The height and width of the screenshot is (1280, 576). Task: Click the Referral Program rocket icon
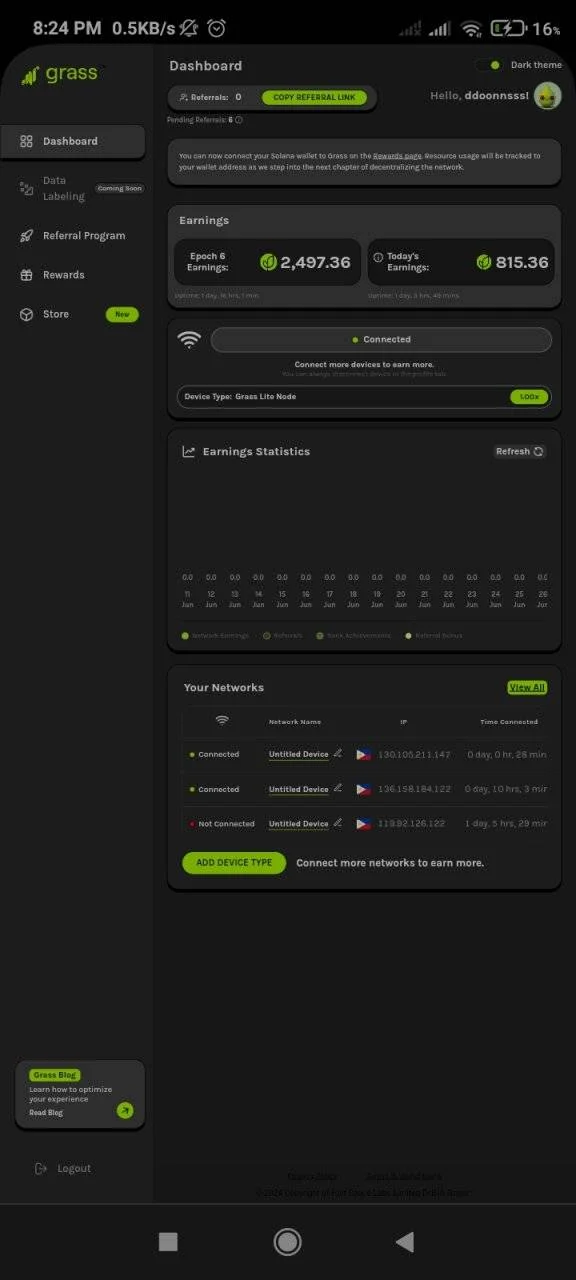click(x=27, y=236)
